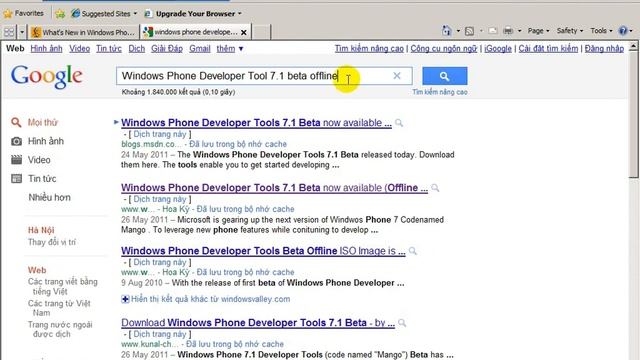Open the iGoogle link
Screen dimensions: 640x360
pyautogui.click(x=498, y=49)
